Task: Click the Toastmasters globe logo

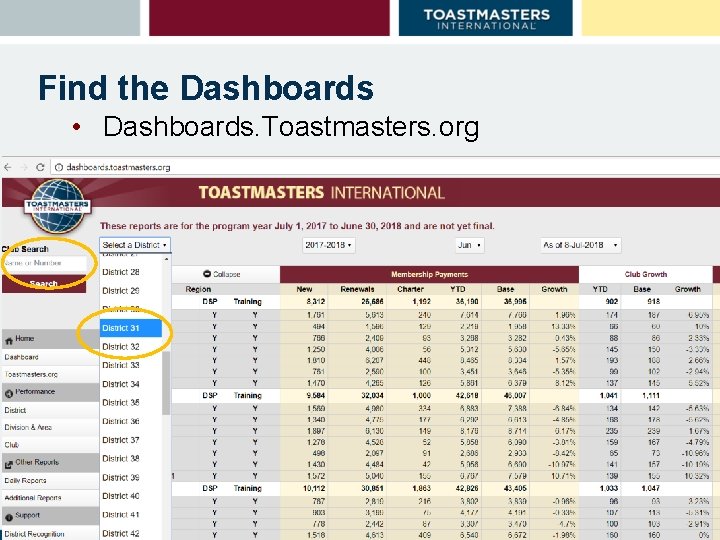Action: (58, 207)
